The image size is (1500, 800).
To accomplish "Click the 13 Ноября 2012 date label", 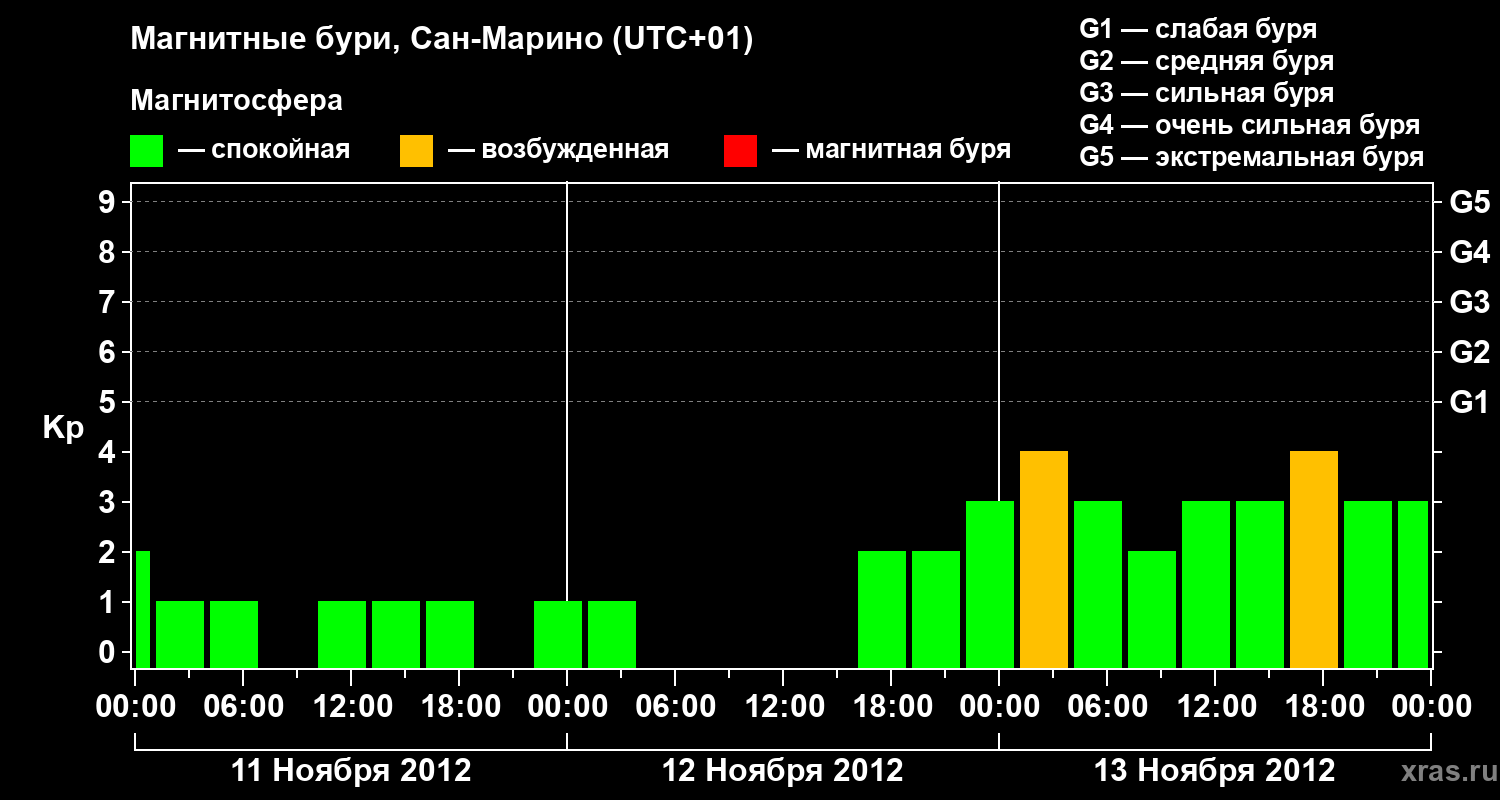I will 1215,771.
